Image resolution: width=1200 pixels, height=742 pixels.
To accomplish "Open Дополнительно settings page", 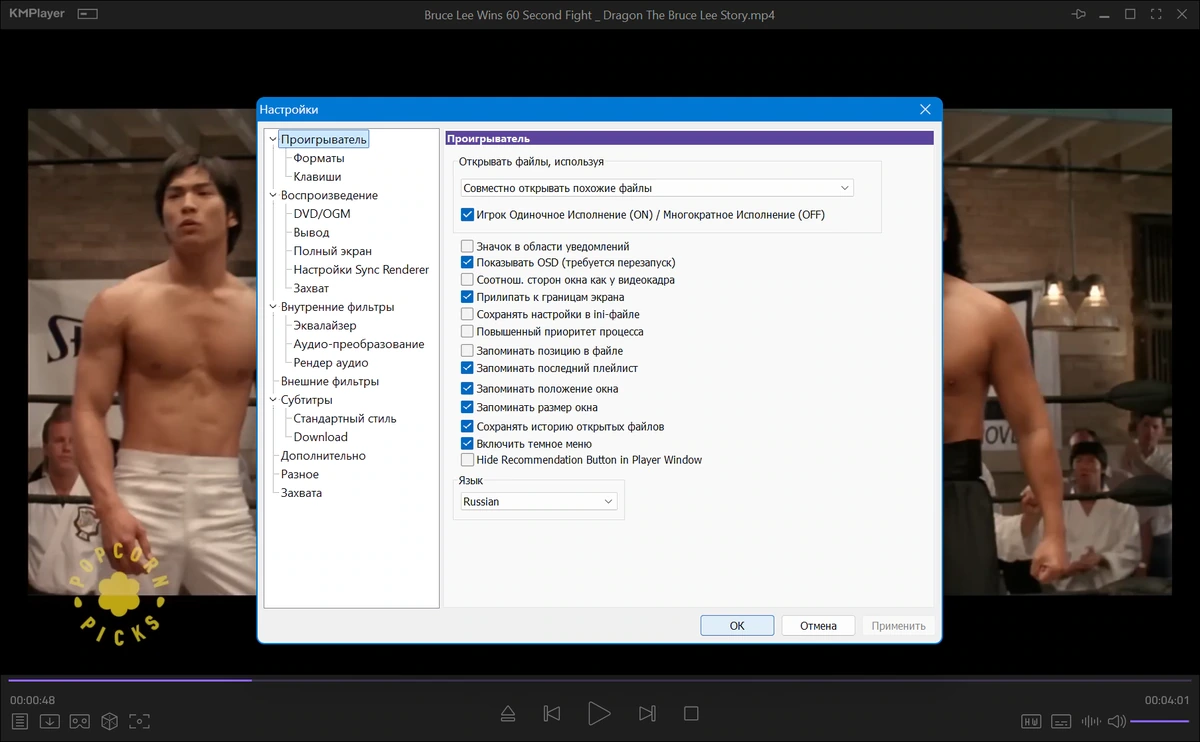I will 323,456.
